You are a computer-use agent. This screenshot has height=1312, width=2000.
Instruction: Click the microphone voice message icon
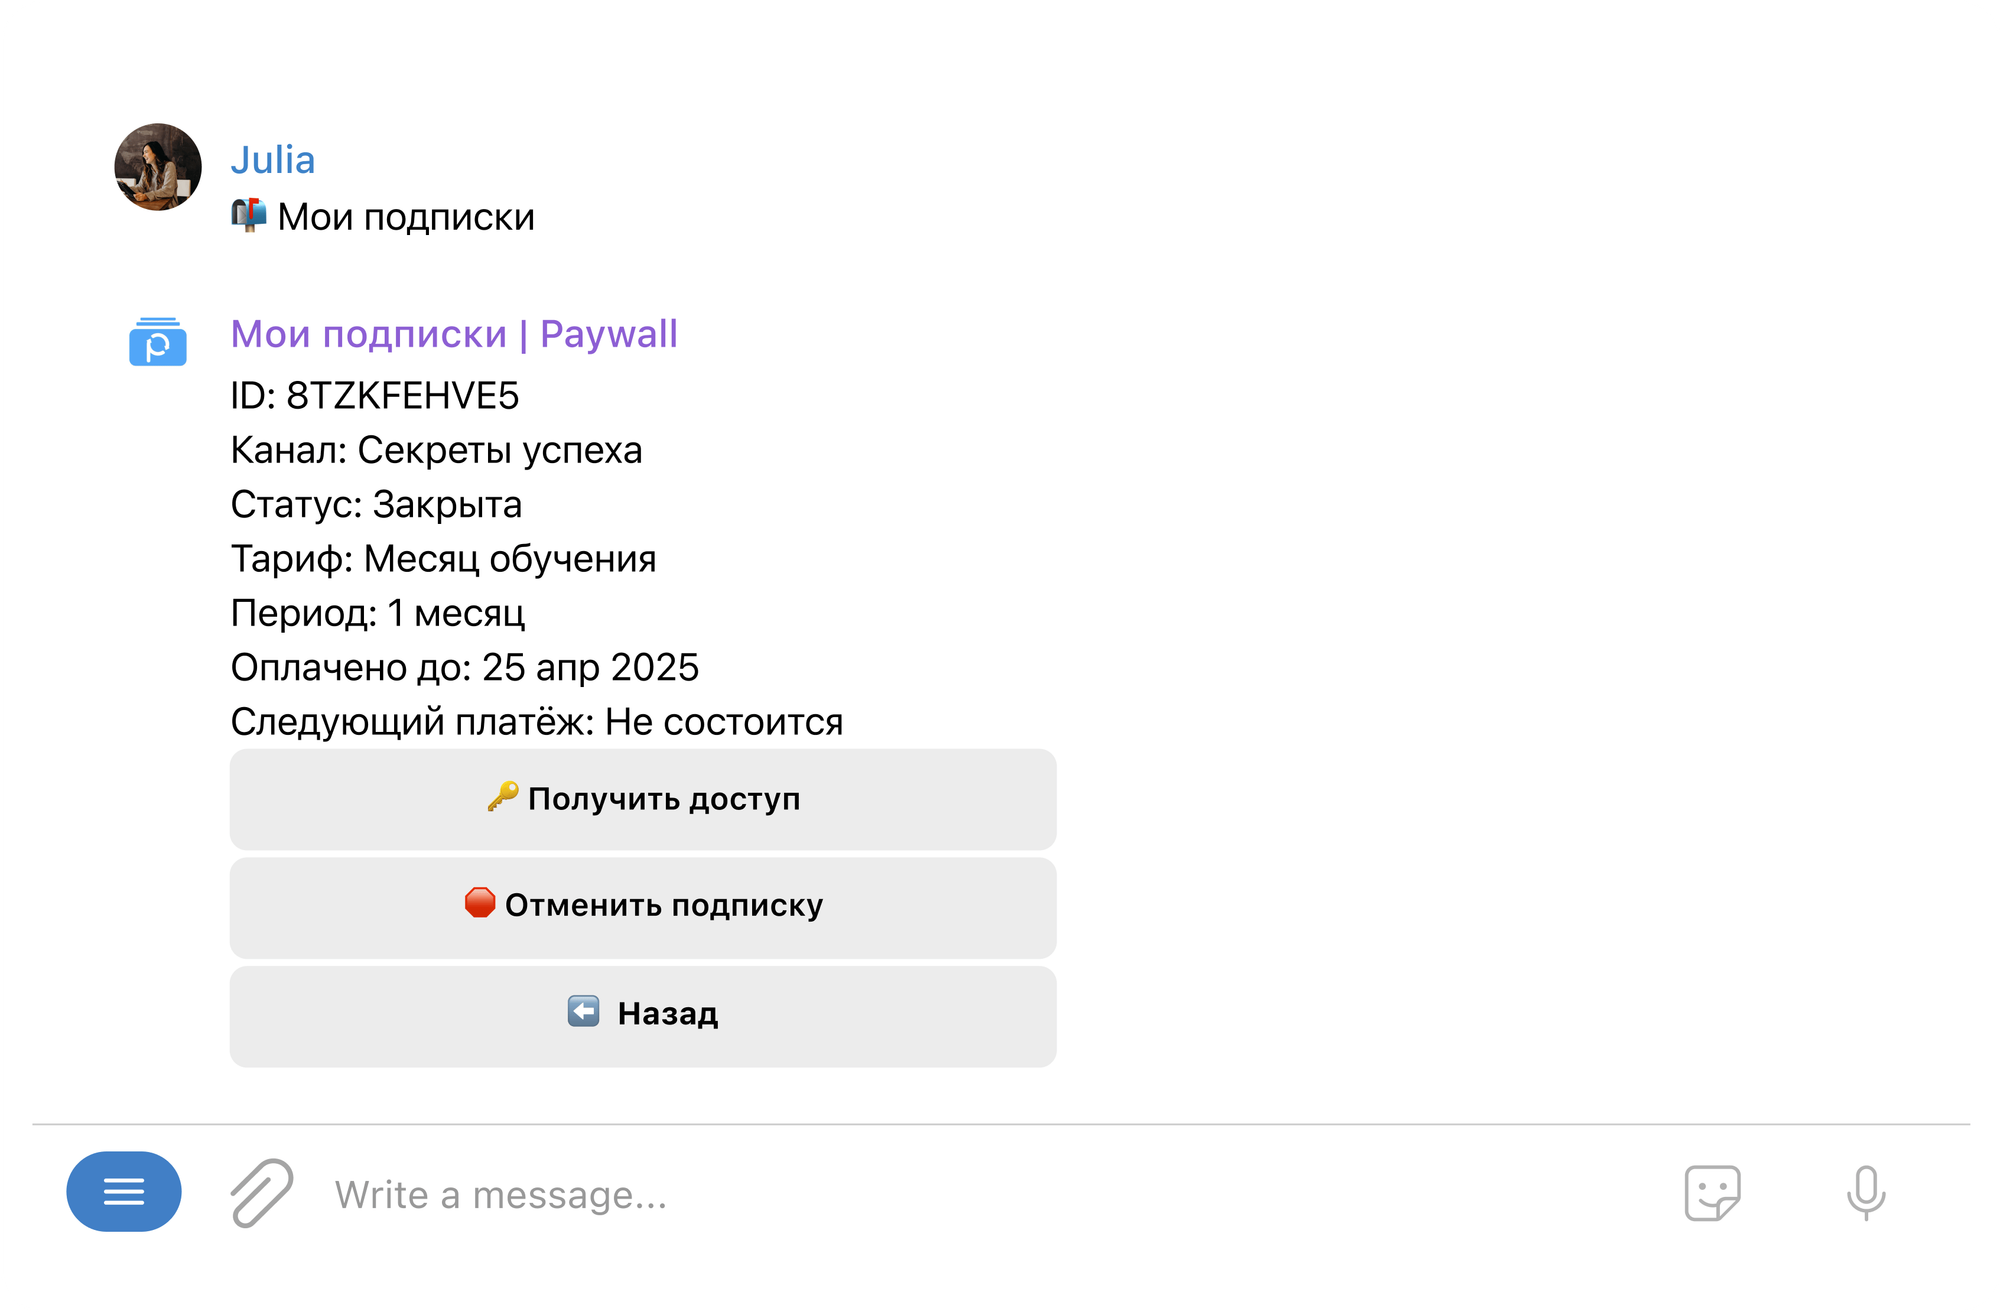(1865, 1192)
